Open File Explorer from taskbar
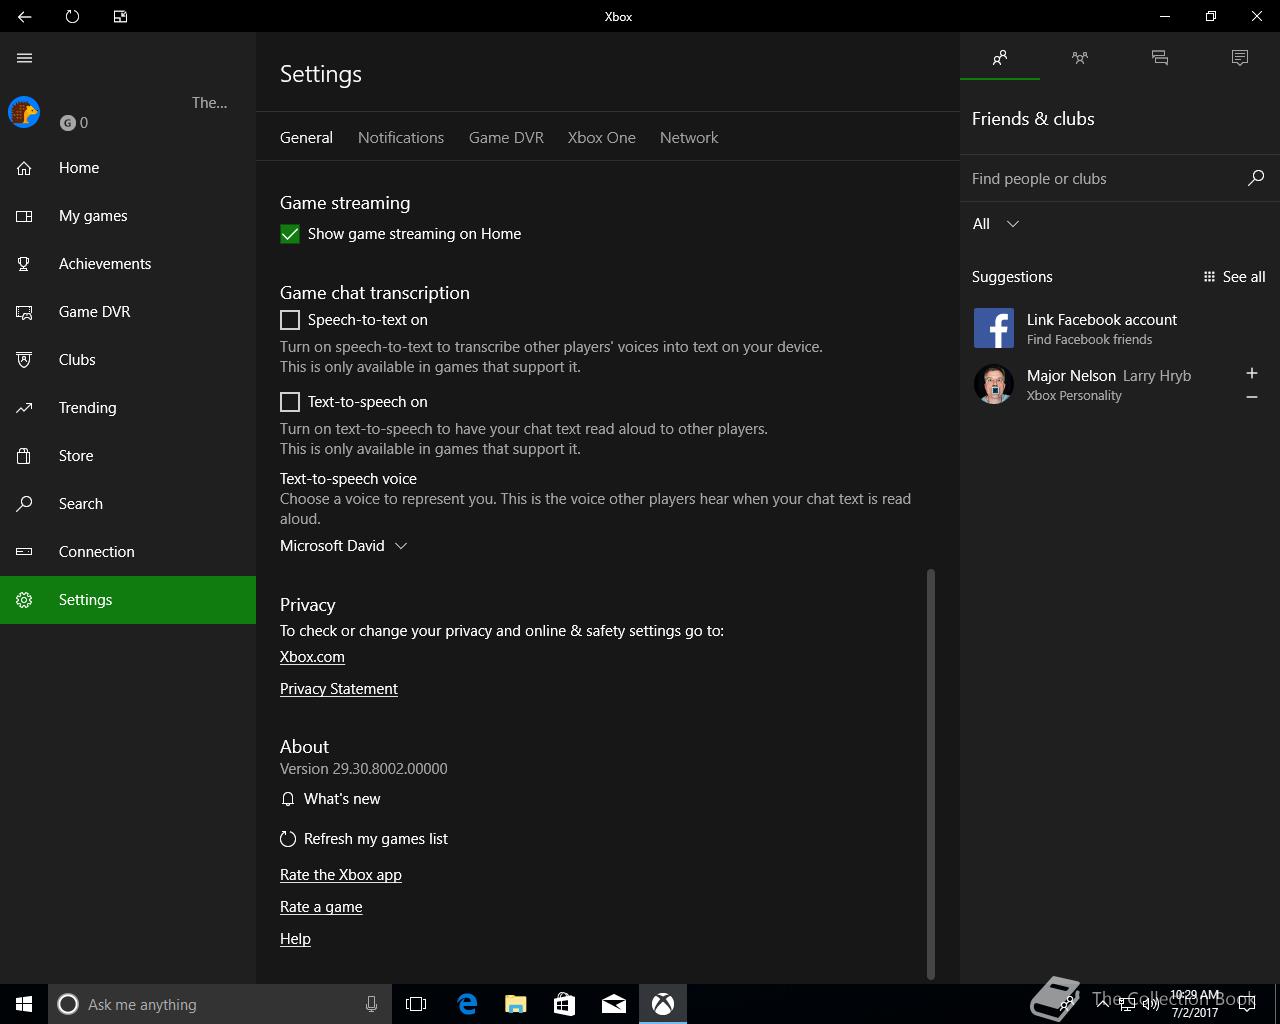The height and width of the screenshot is (1024, 1280). pyautogui.click(x=516, y=1004)
